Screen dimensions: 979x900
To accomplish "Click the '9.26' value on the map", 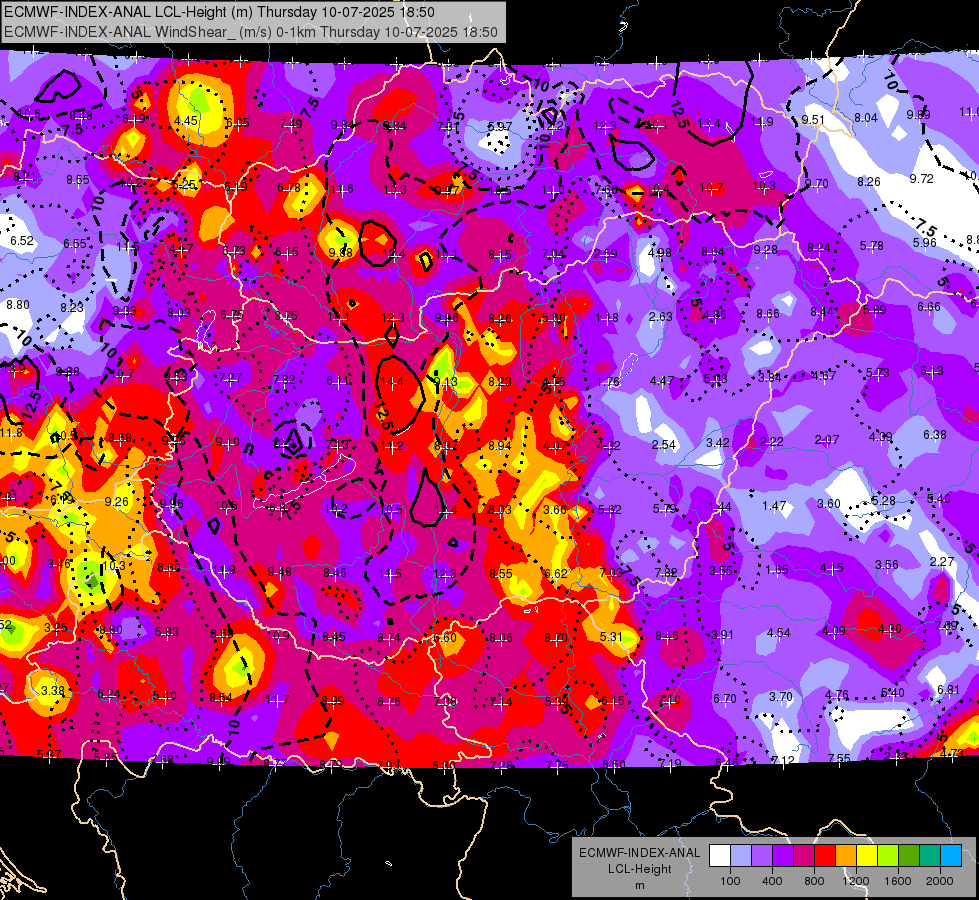I will pos(117,502).
